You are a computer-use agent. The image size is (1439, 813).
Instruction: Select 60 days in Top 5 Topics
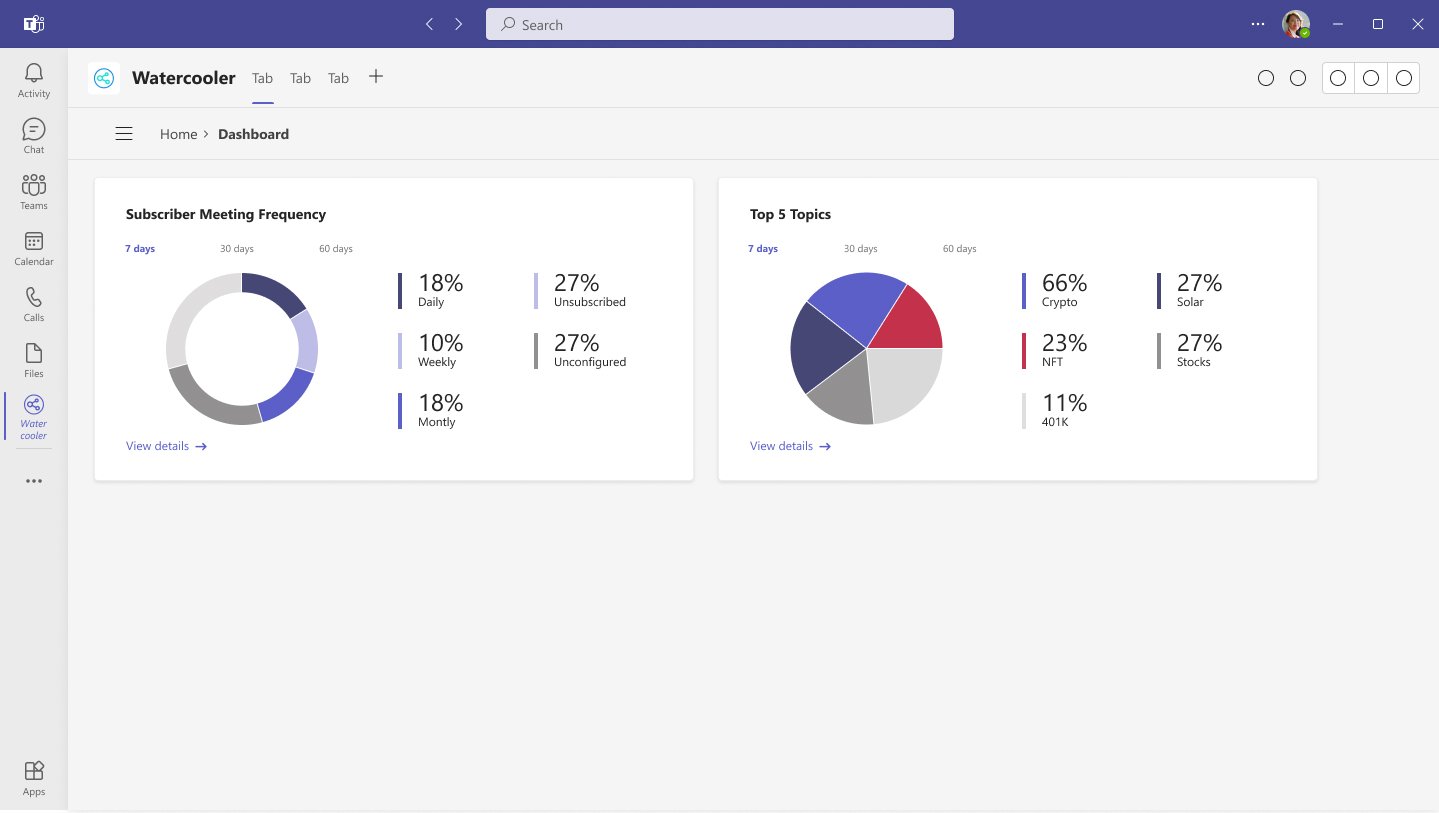click(x=960, y=249)
